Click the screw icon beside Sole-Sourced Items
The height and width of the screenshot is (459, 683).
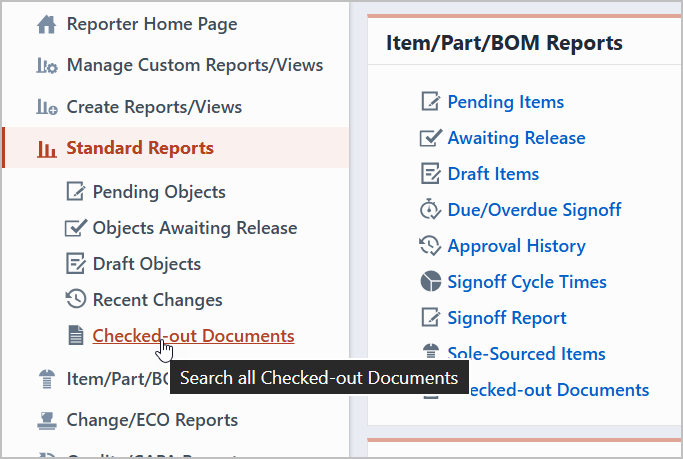tap(430, 351)
